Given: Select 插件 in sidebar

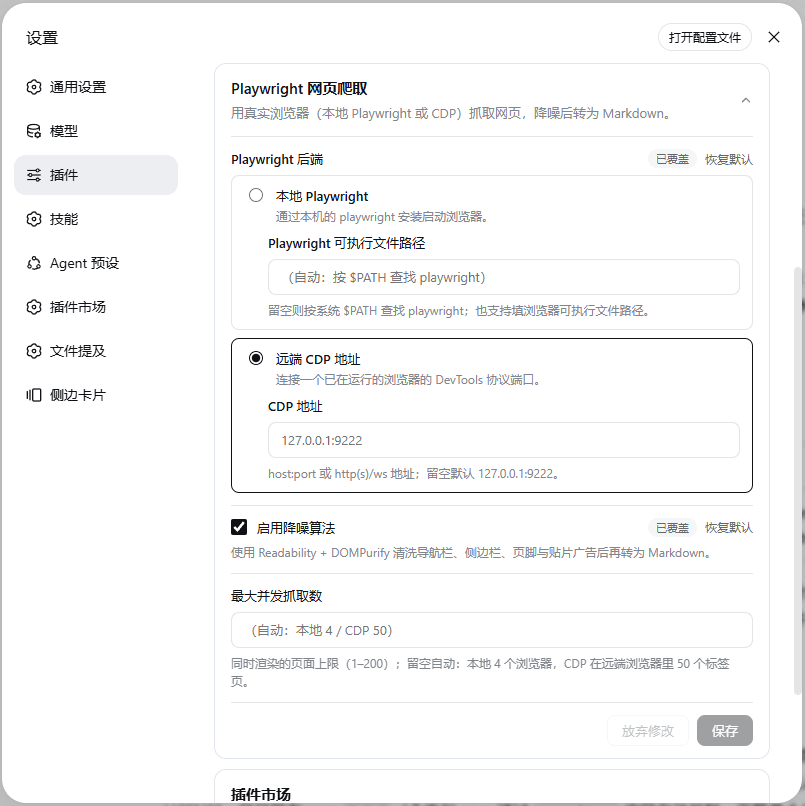Looking at the screenshot, I should (96, 175).
